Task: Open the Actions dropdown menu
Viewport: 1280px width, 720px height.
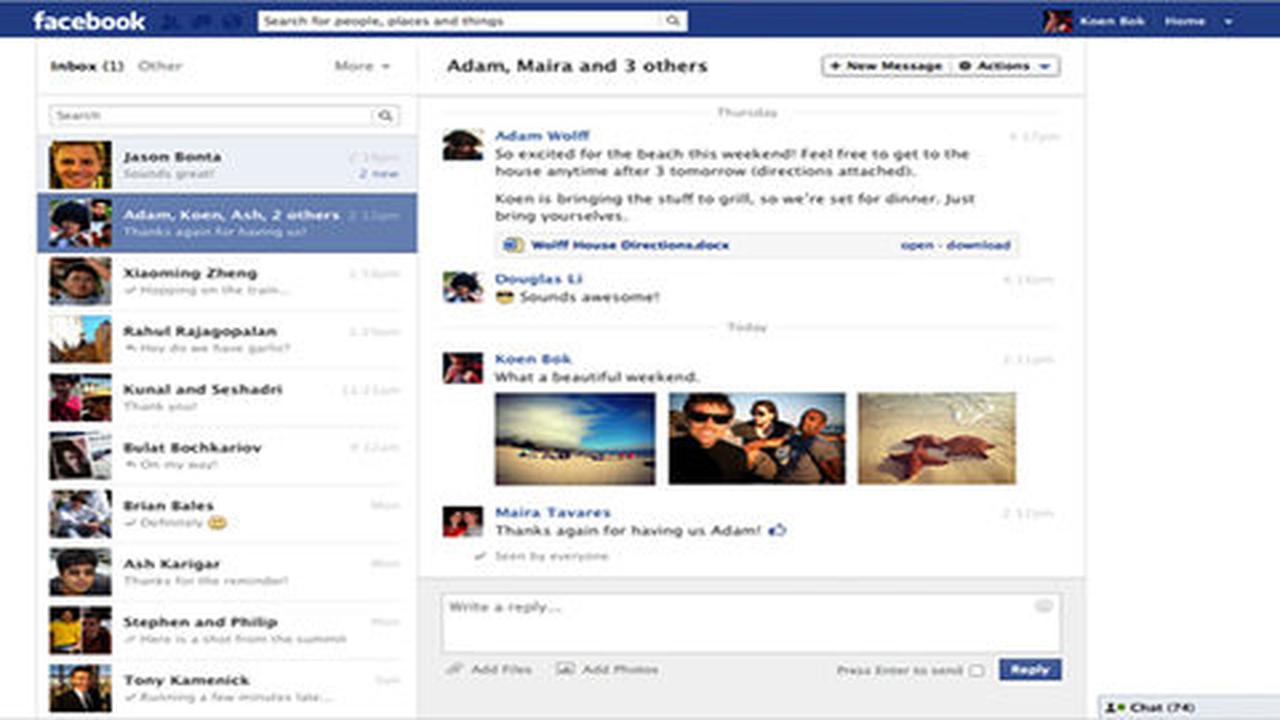Action: [x=1005, y=66]
